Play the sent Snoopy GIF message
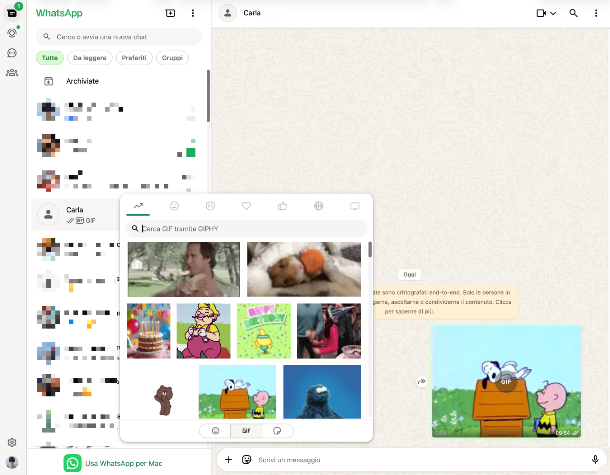610x475 pixels. (506, 382)
